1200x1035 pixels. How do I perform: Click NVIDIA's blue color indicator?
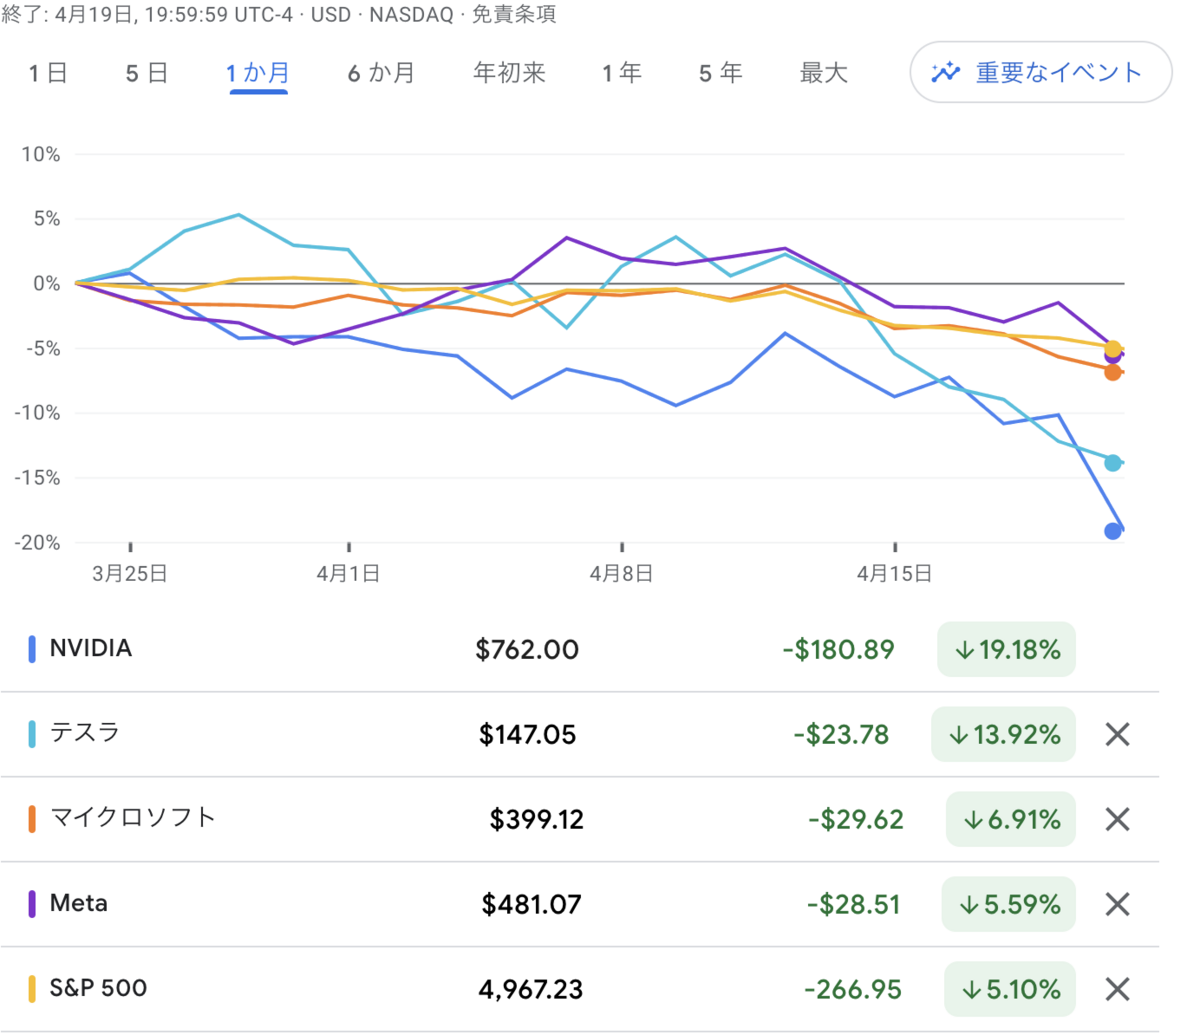tap(32, 649)
